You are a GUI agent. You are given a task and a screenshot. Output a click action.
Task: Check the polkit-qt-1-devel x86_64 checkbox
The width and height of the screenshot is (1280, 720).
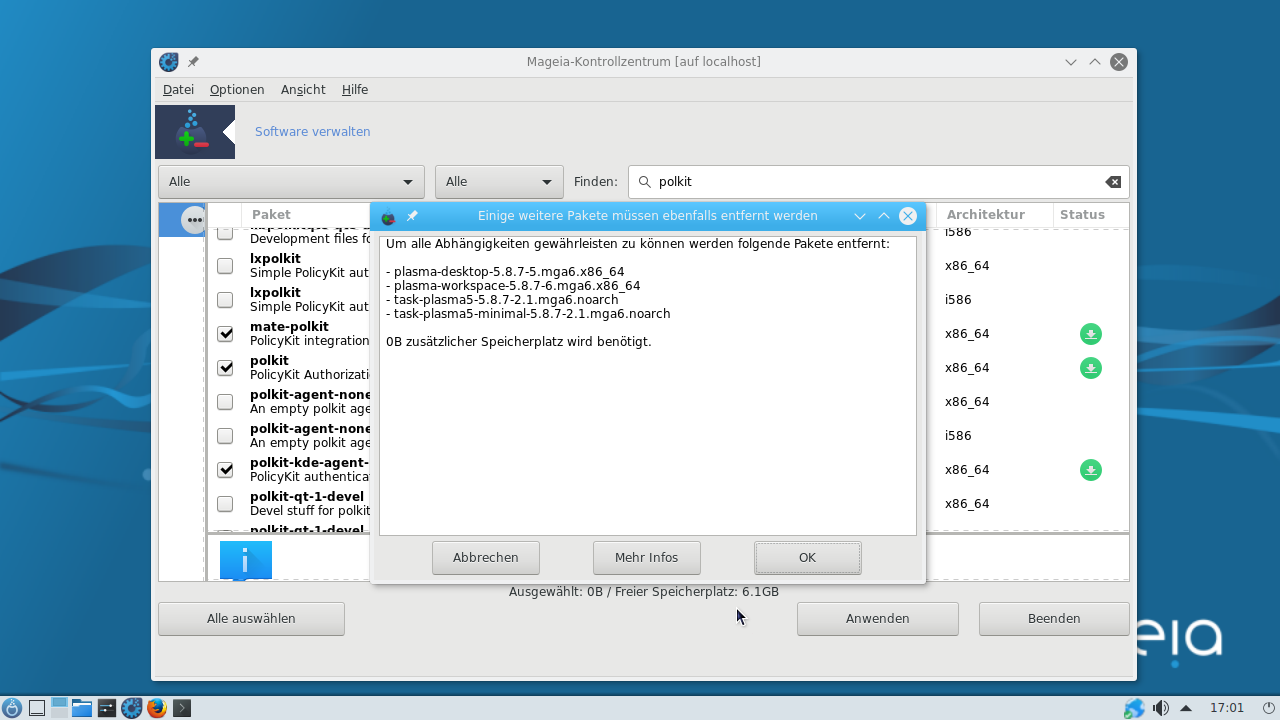[225, 503]
